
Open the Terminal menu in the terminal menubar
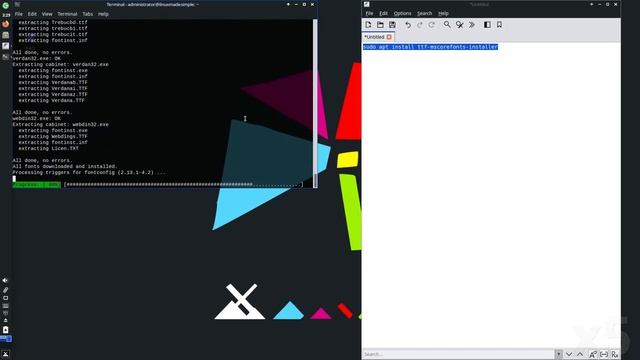point(67,14)
